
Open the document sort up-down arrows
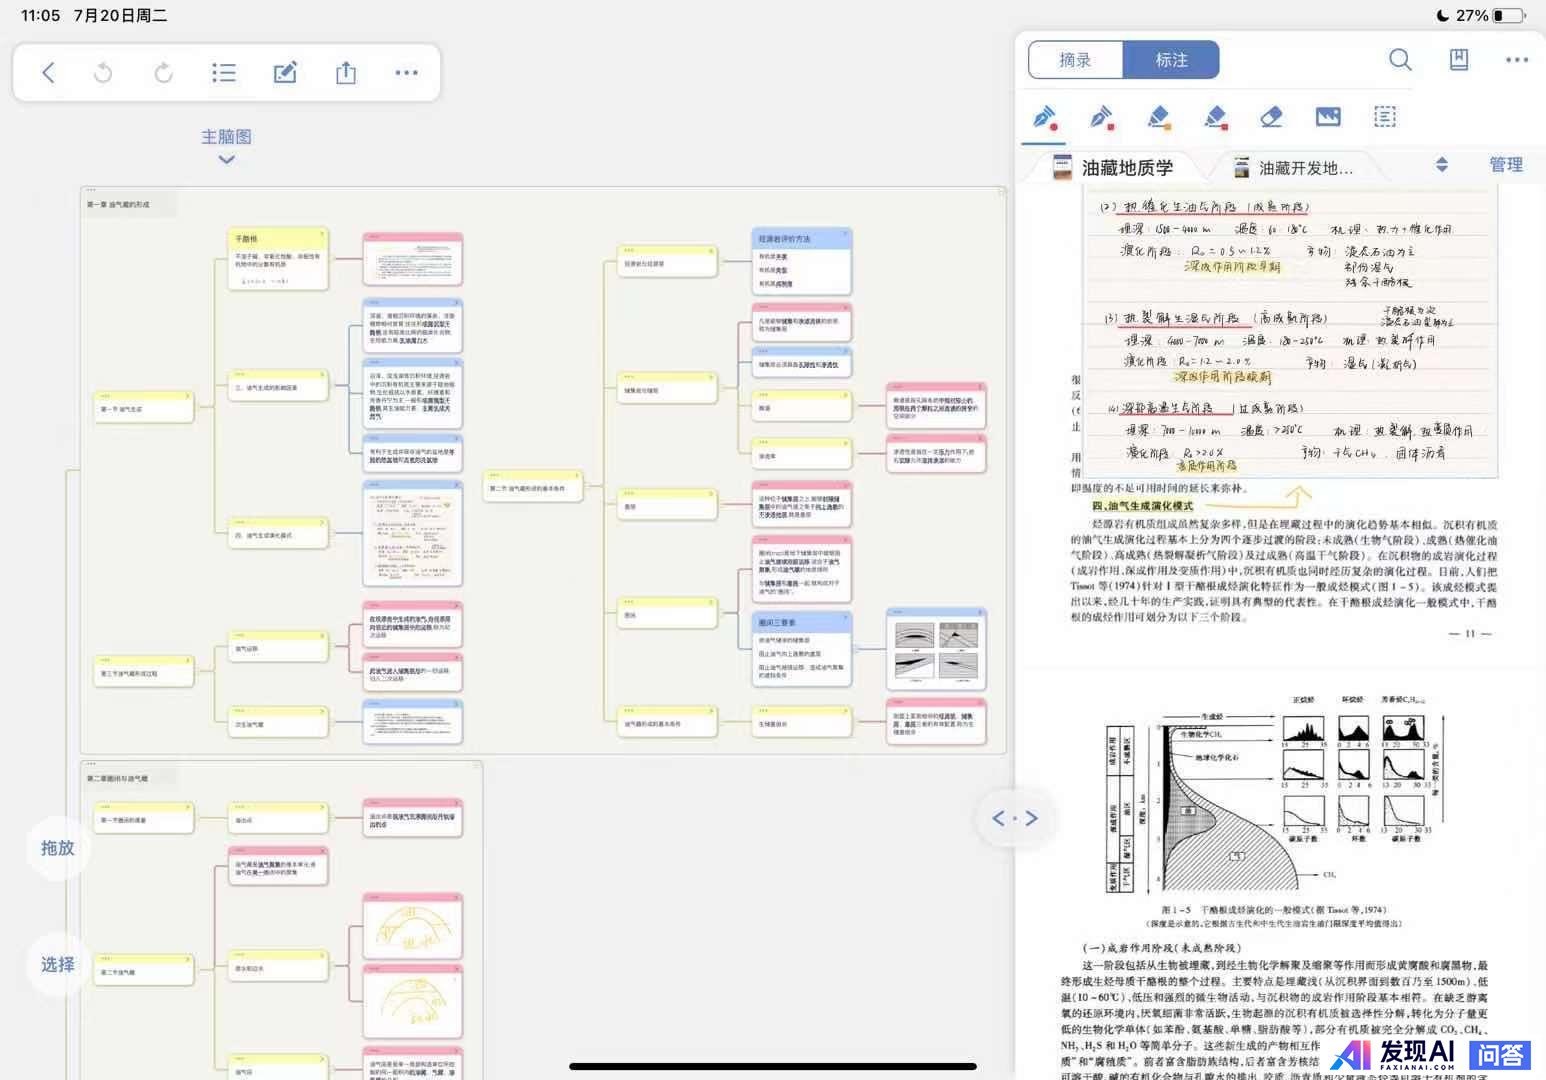click(1442, 165)
